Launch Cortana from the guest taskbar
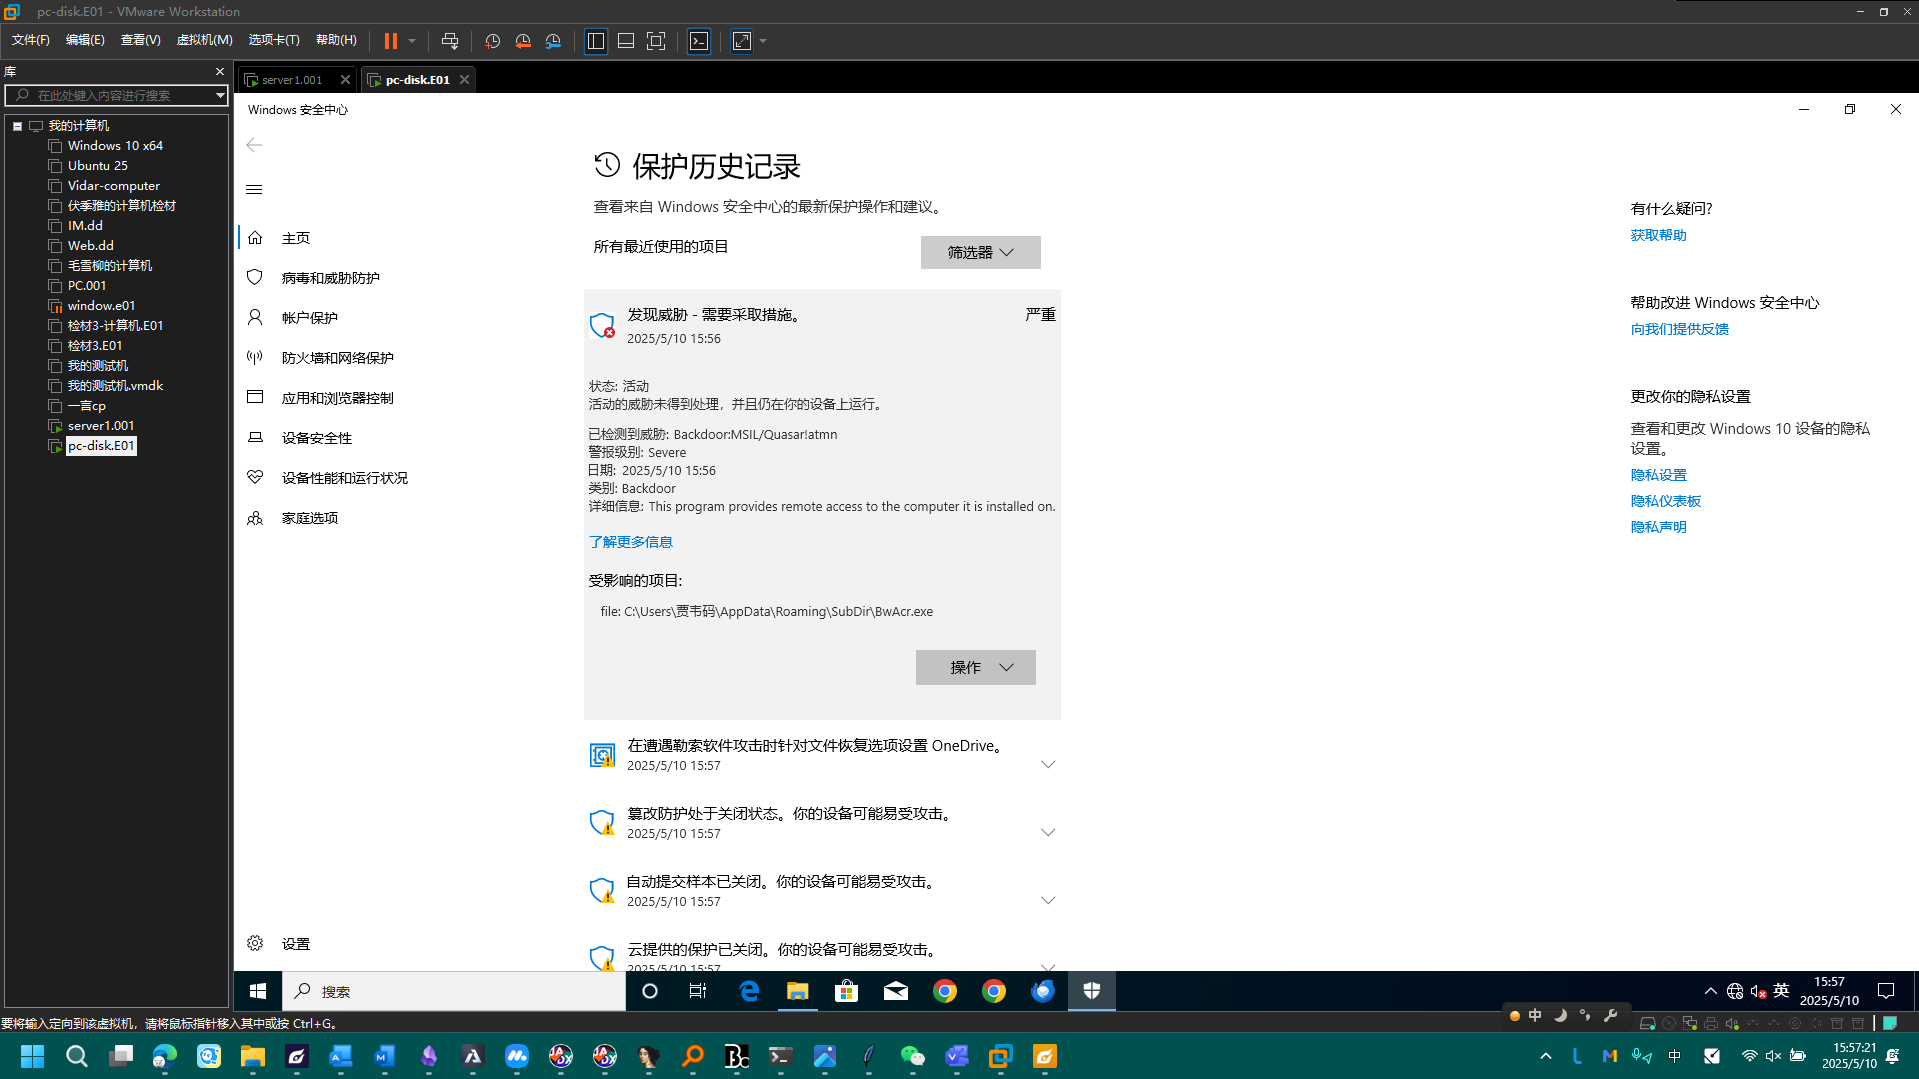 pyautogui.click(x=650, y=991)
